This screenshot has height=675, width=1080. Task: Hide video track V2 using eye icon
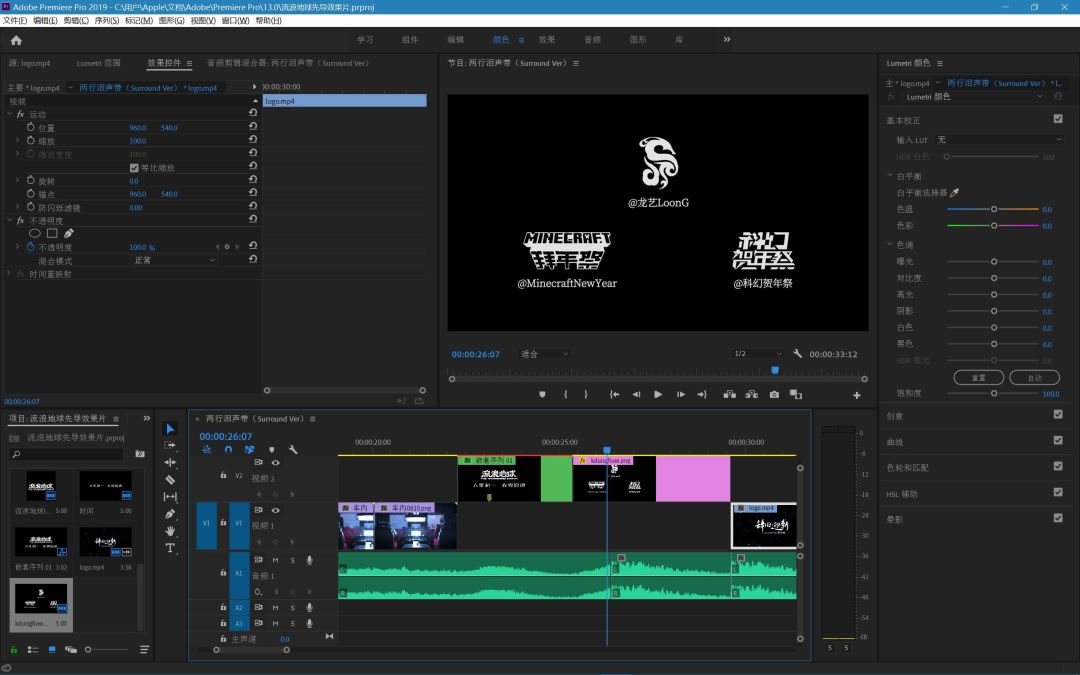tap(275, 463)
